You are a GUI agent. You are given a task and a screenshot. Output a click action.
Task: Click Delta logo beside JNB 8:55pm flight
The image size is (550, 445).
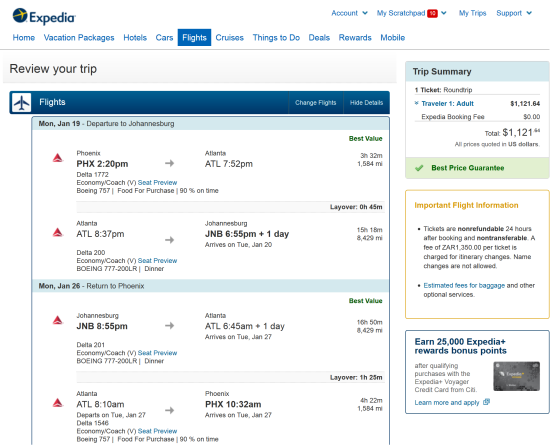pyautogui.click(x=58, y=320)
